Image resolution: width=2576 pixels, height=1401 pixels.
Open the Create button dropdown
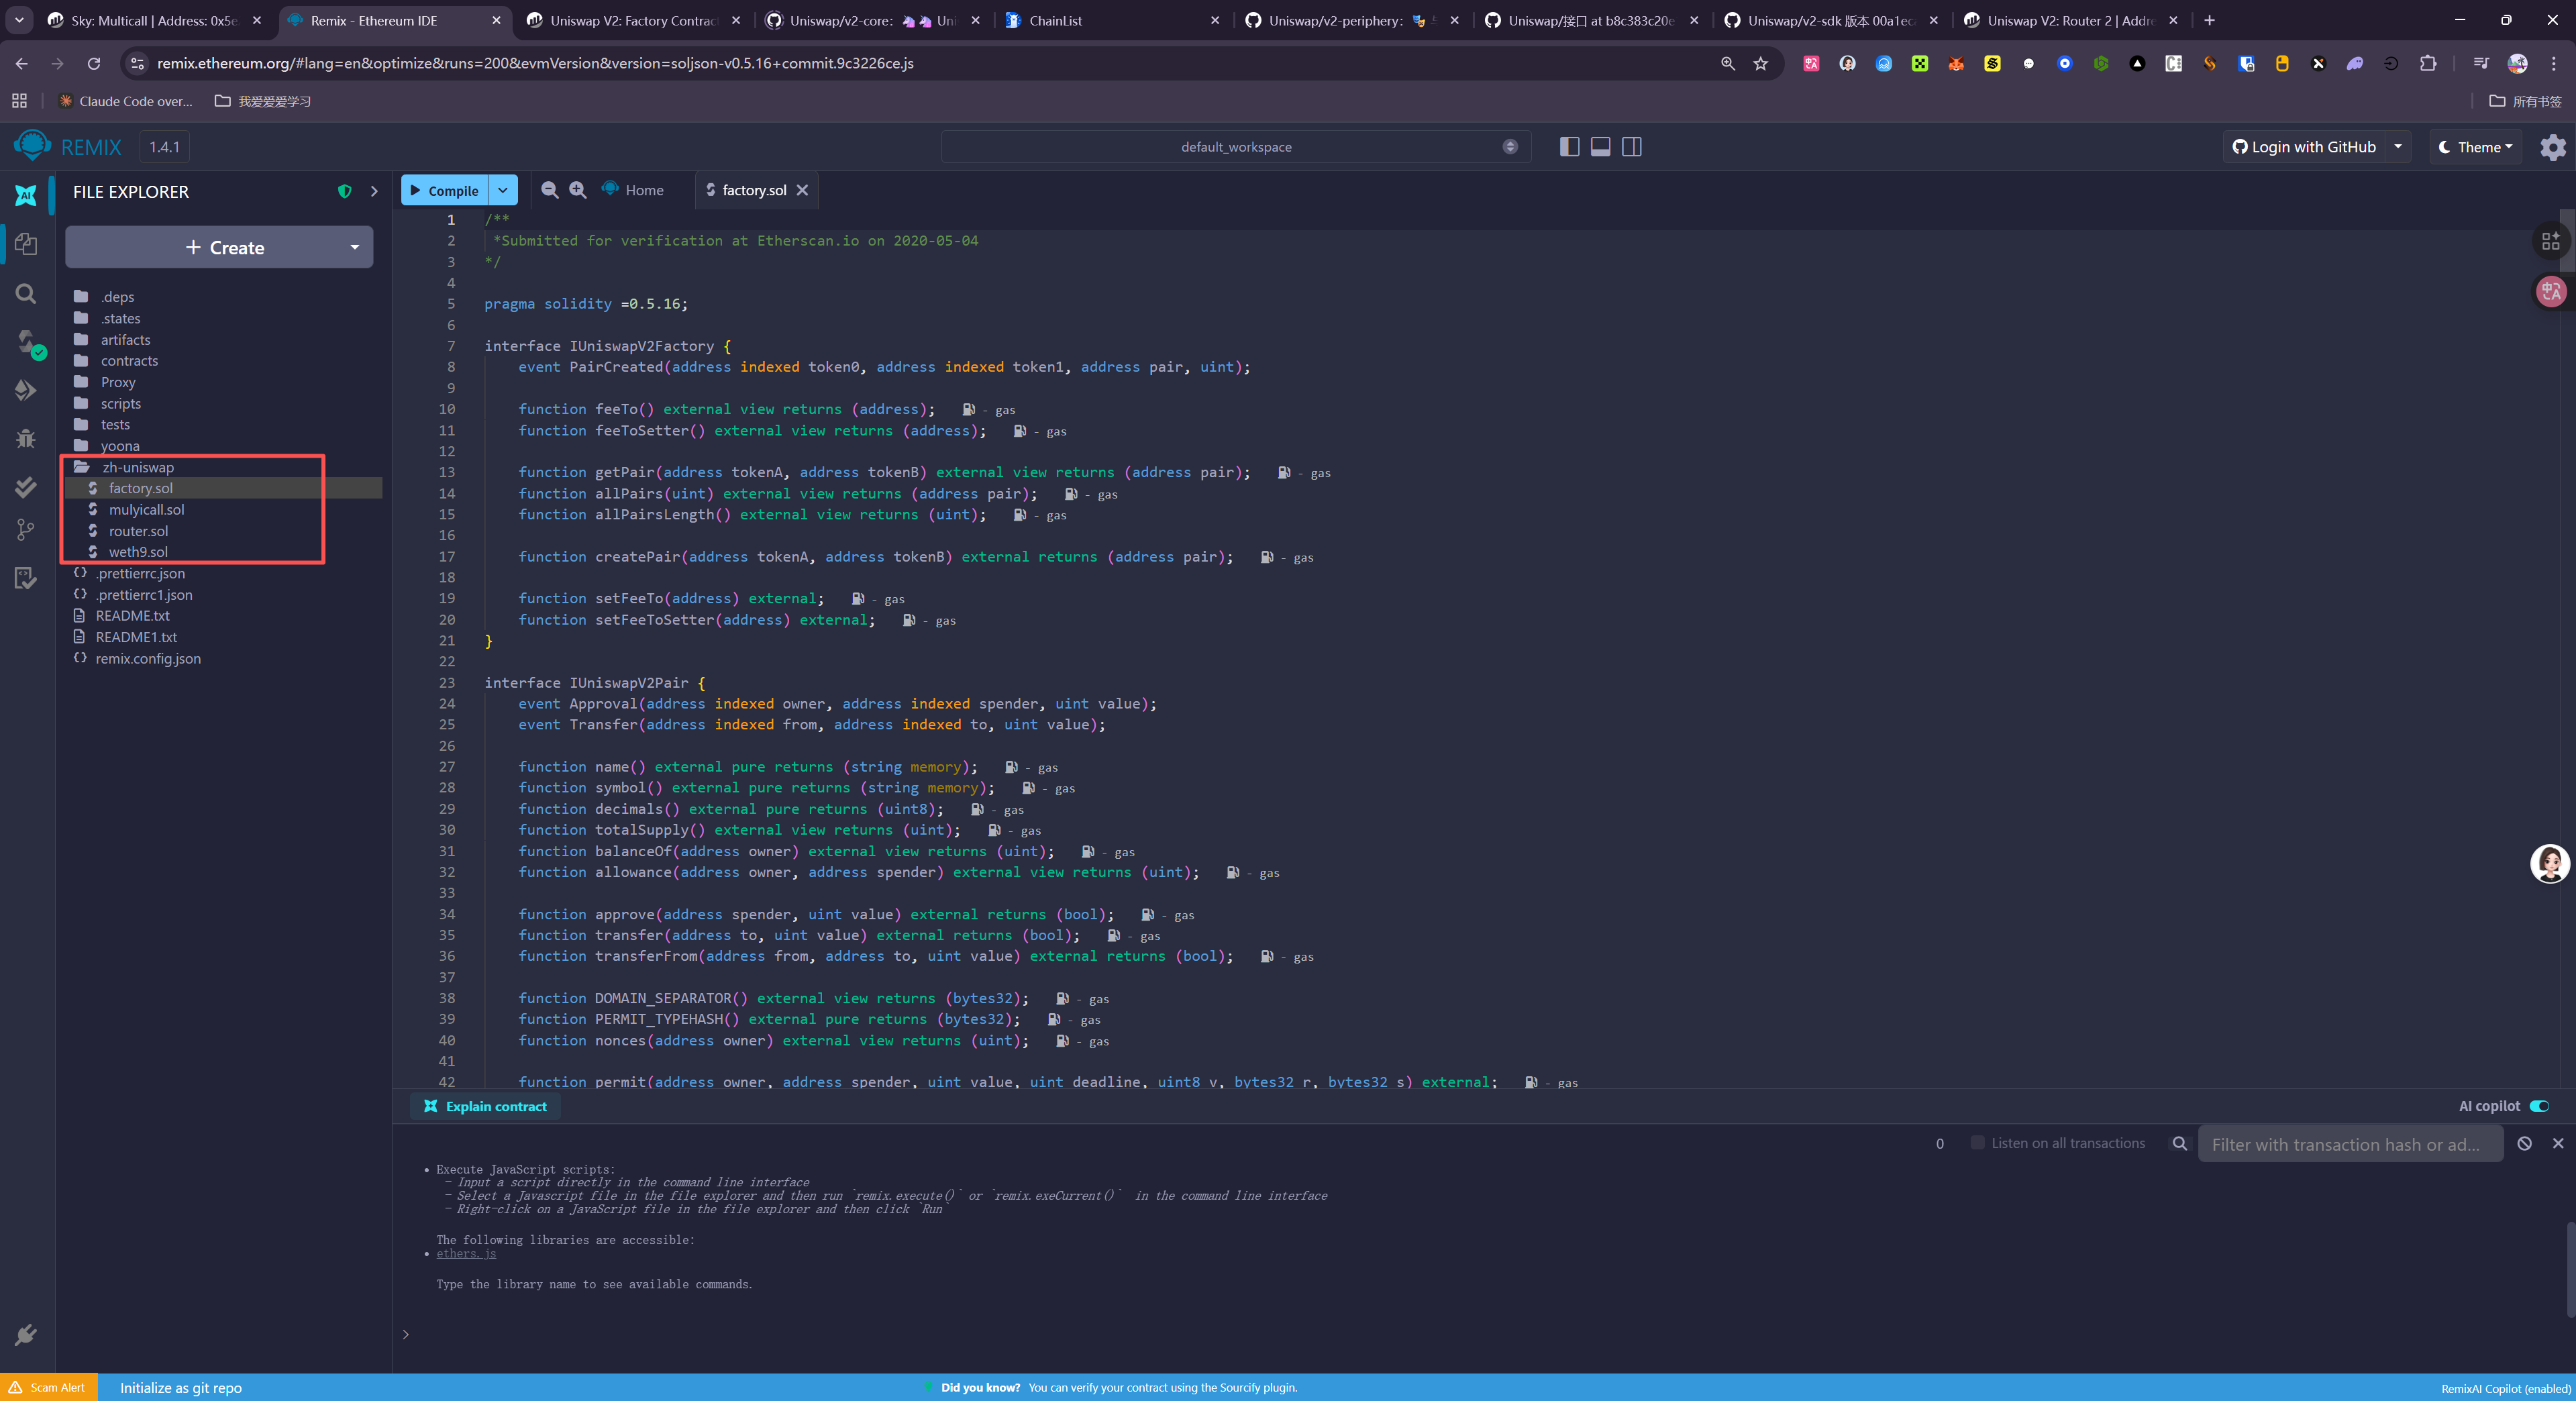pos(355,247)
